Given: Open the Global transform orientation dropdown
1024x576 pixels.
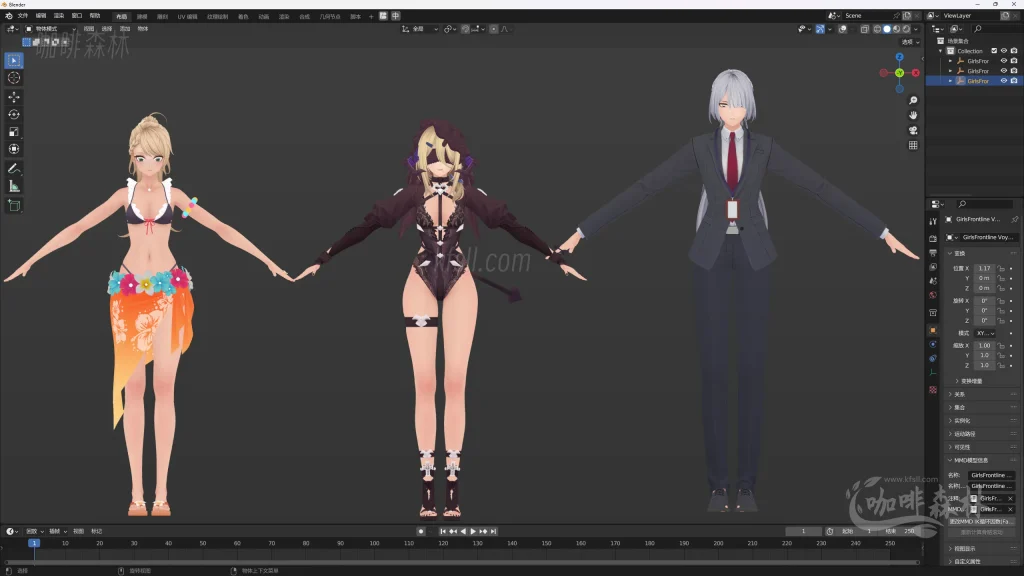Looking at the screenshot, I should point(420,29).
